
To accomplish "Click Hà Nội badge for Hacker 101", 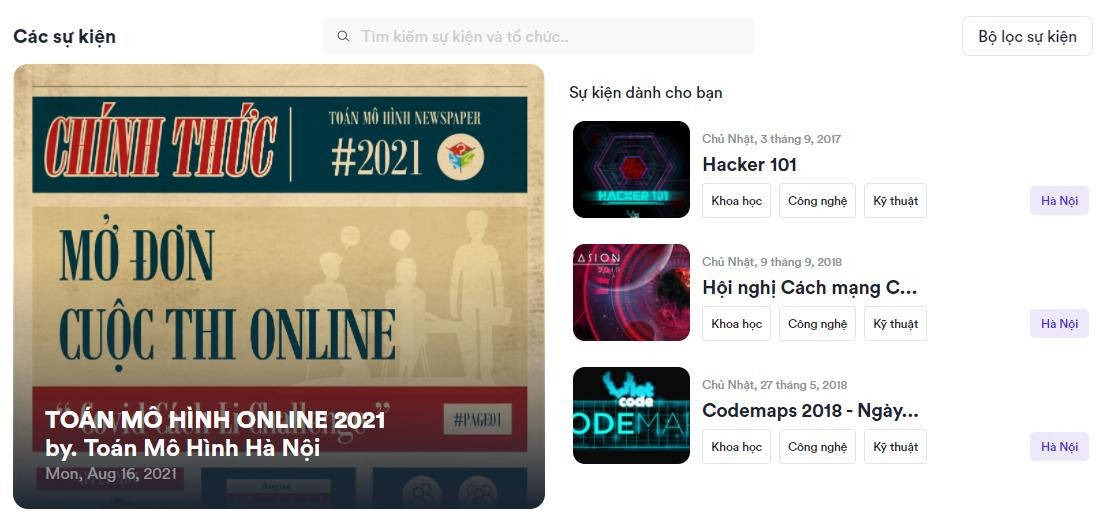I will [x=1059, y=201].
